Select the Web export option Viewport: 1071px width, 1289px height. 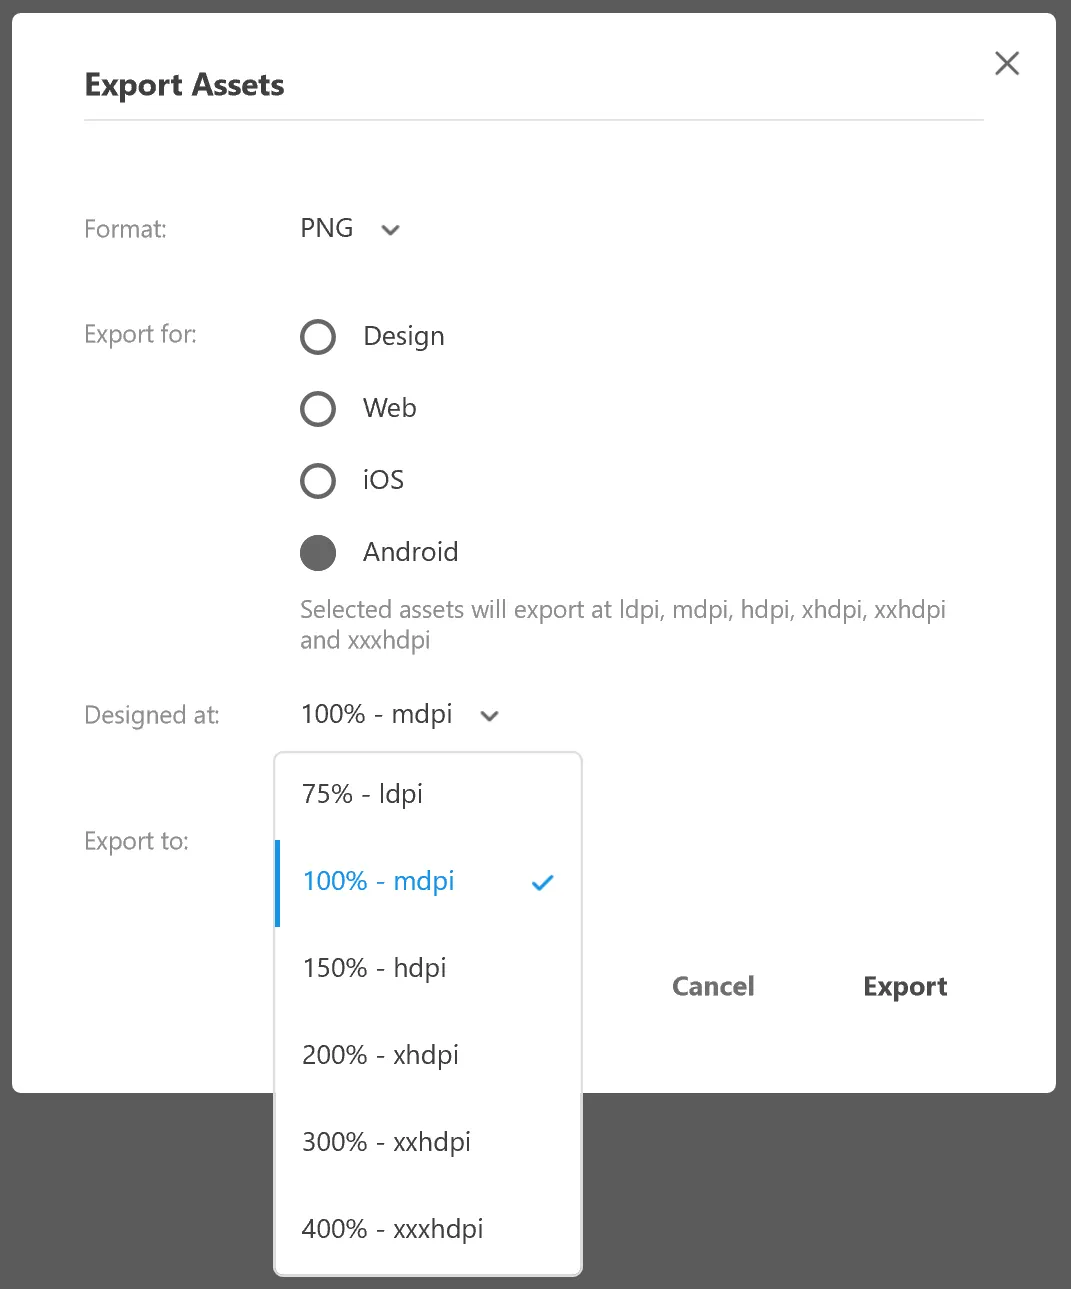(318, 409)
